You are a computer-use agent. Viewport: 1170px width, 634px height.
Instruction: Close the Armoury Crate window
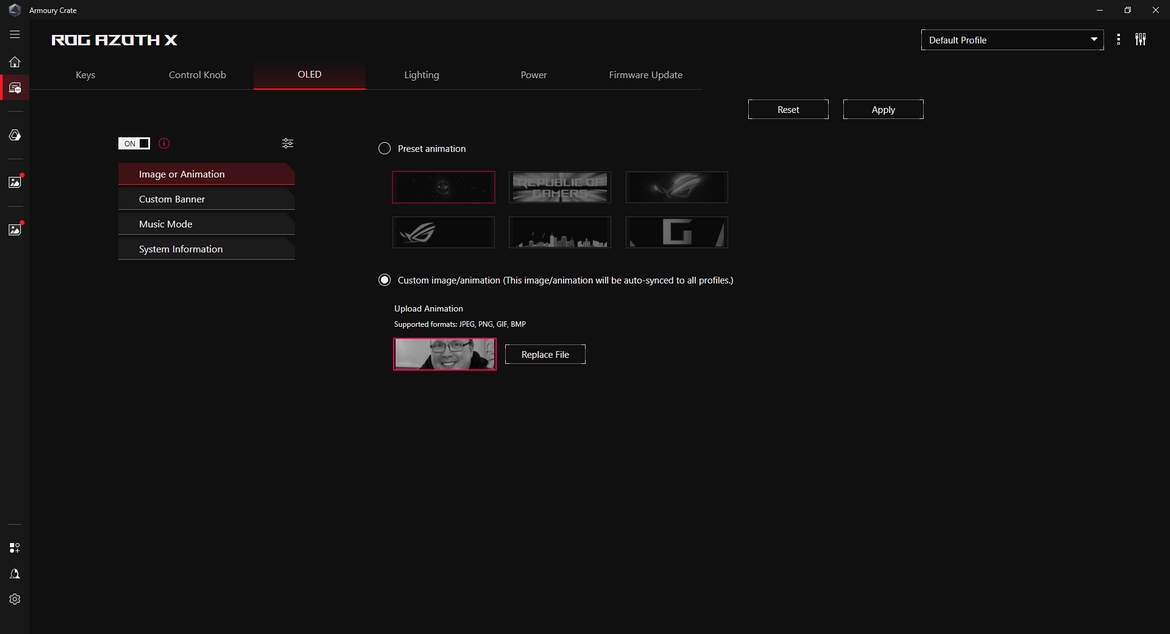coord(1155,10)
